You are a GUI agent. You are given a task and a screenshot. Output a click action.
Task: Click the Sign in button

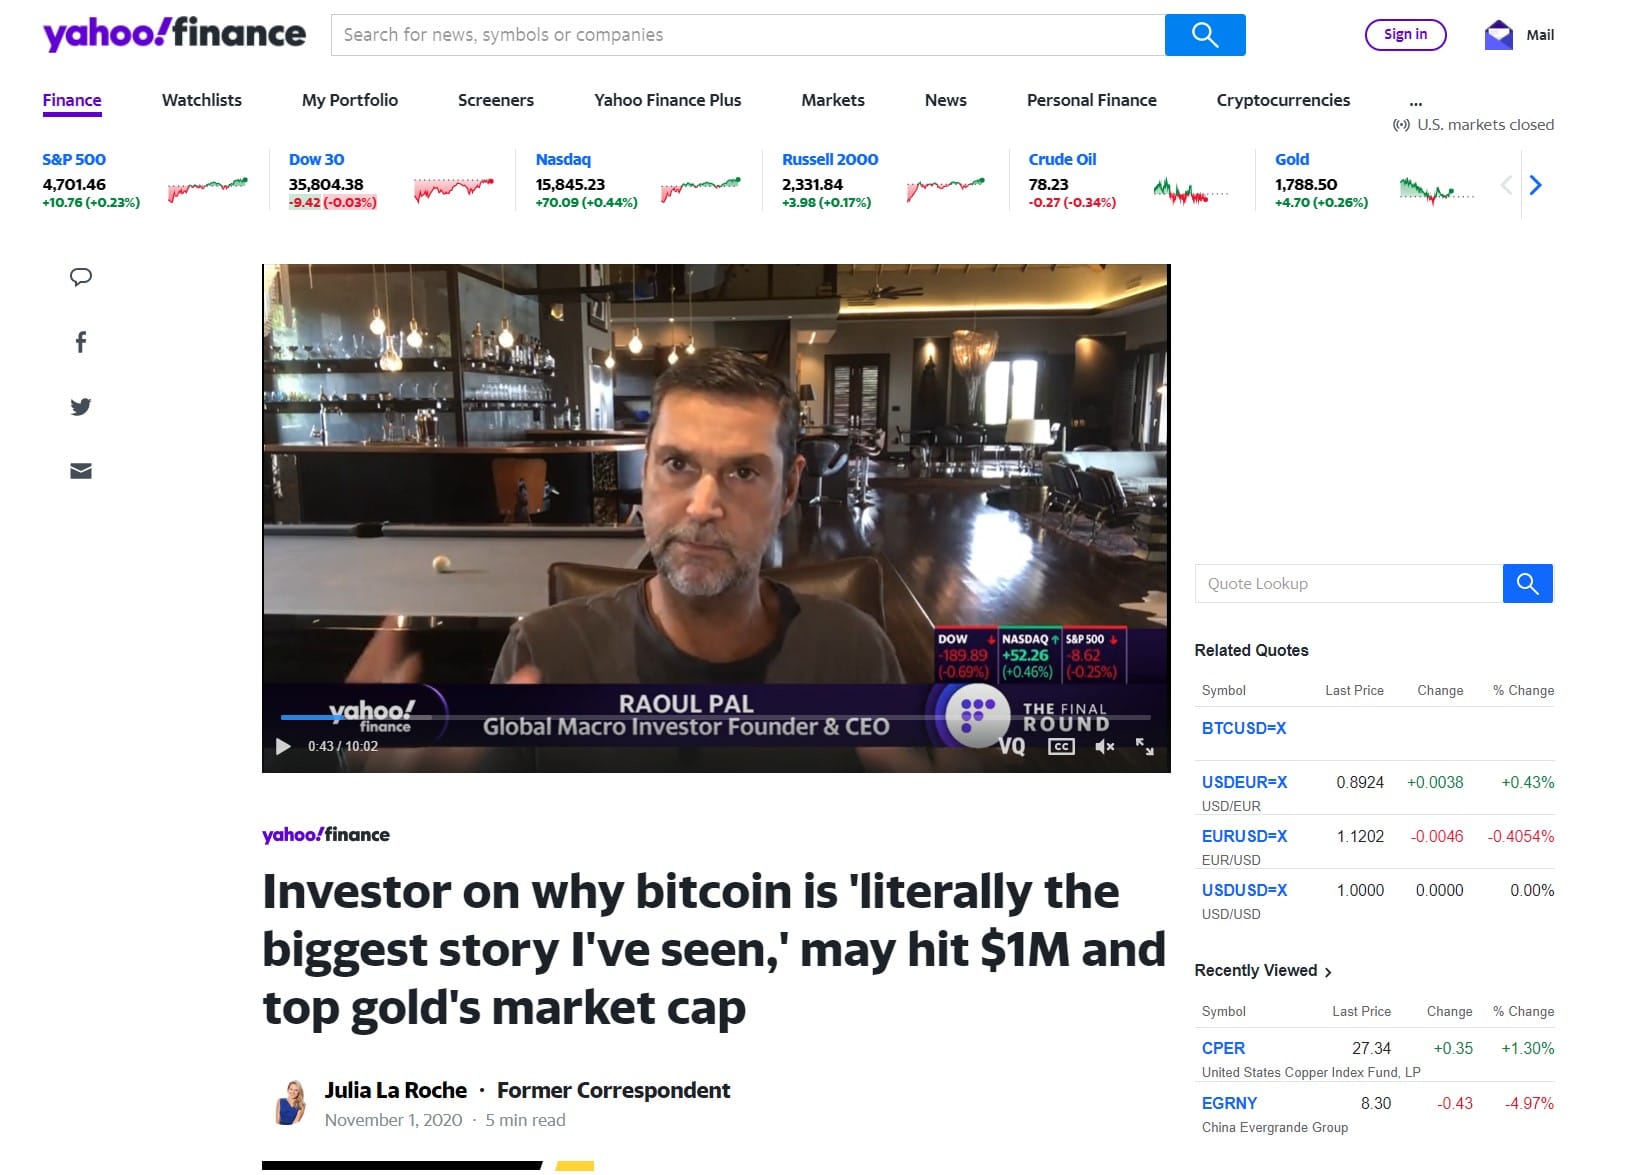pos(1405,35)
